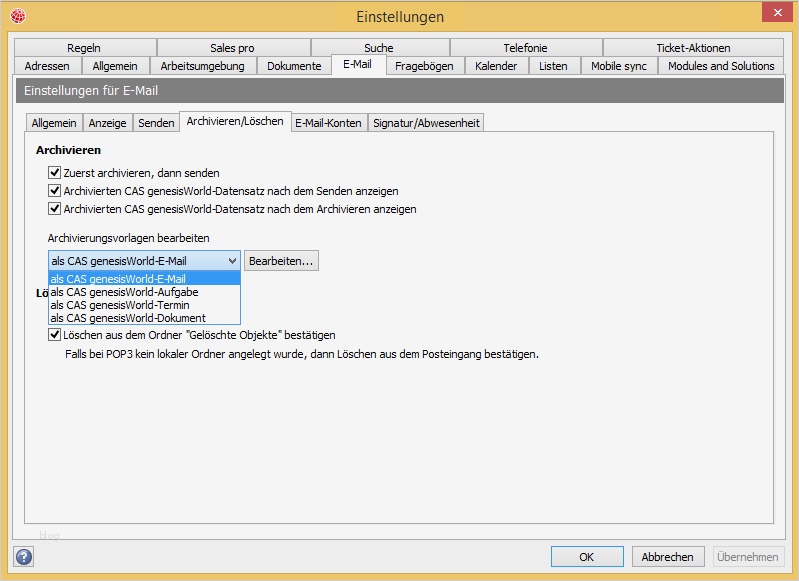Uncheck 'Datensatz nach dem Archivieren anzeigen'
799x581 pixels.
tap(55, 208)
